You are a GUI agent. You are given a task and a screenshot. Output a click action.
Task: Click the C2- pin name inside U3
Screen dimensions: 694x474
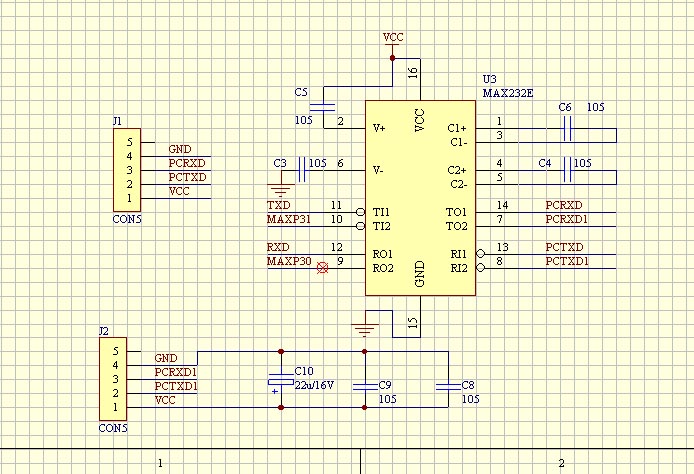point(459,185)
